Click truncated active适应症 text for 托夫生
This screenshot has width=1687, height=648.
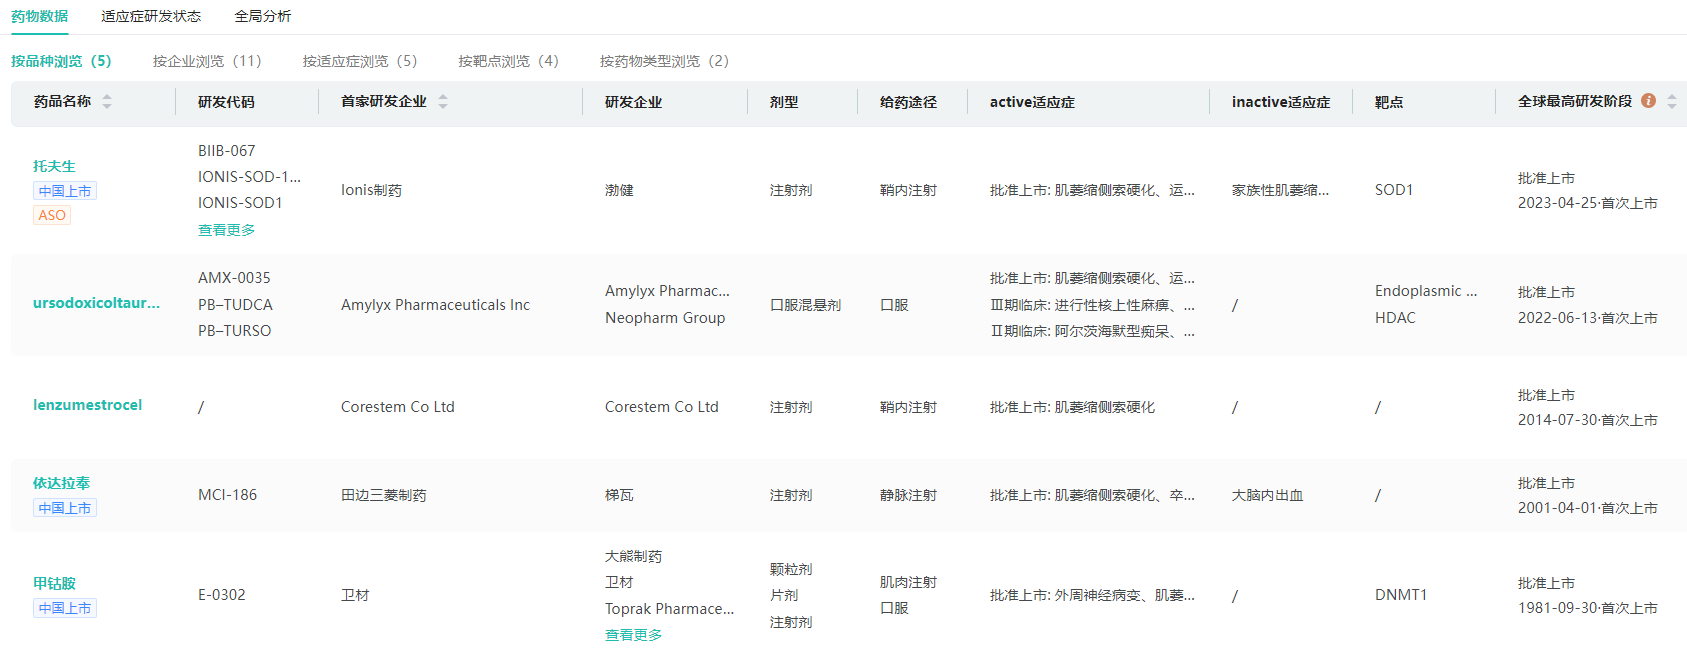[1091, 190]
